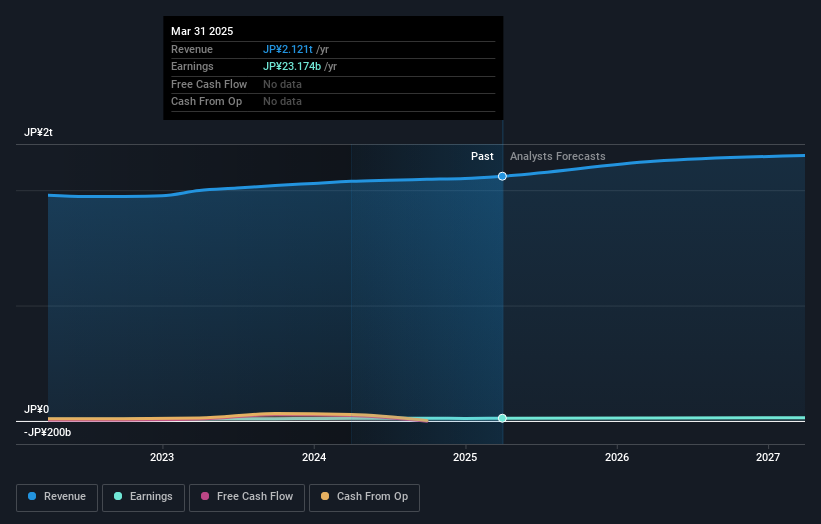Select the revenue data point at Mar 2025
The image size is (821, 524).
point(502,176)
